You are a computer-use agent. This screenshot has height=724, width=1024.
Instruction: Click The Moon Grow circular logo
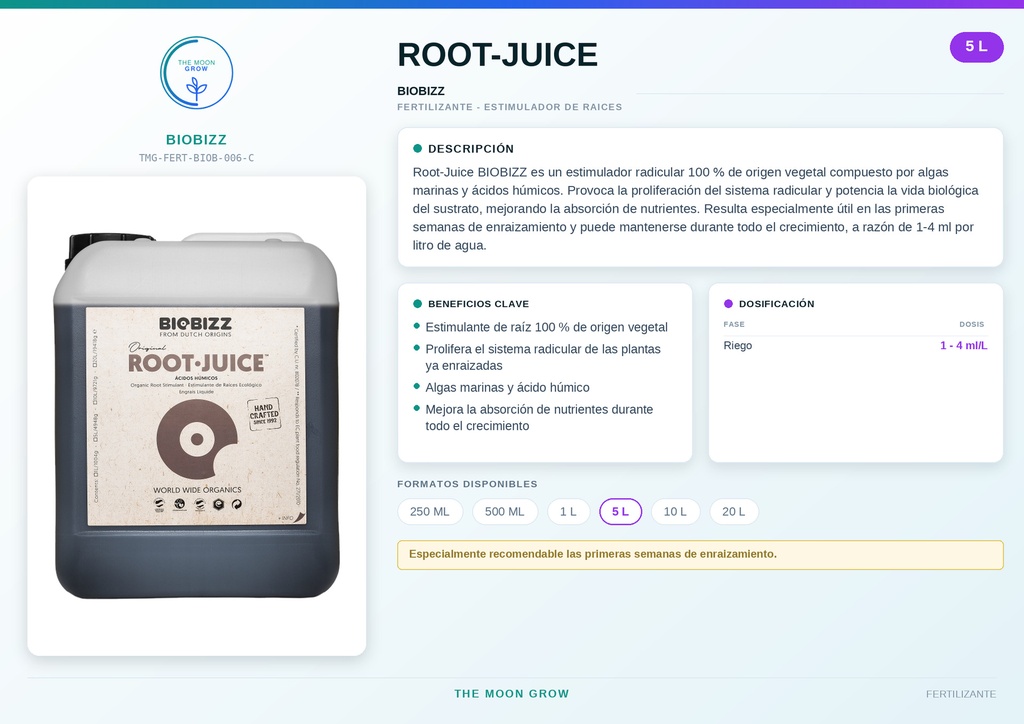tap(197, 72)
